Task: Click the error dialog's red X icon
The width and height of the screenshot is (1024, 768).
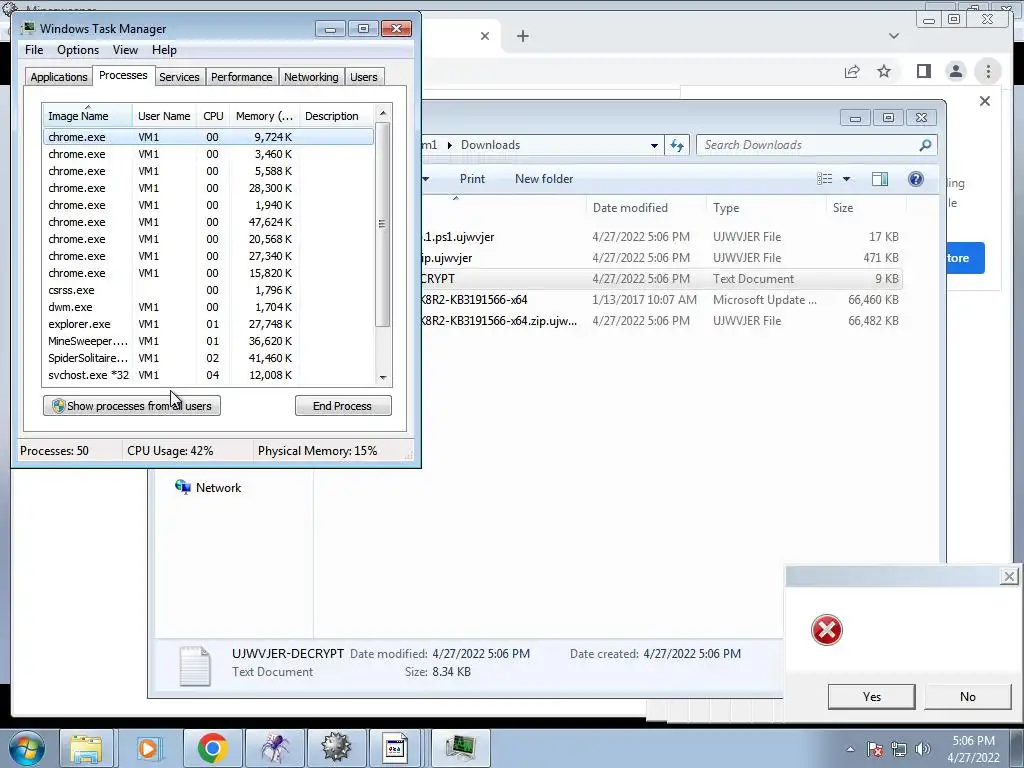Action: pyautogui.click(x=826, y=630)
